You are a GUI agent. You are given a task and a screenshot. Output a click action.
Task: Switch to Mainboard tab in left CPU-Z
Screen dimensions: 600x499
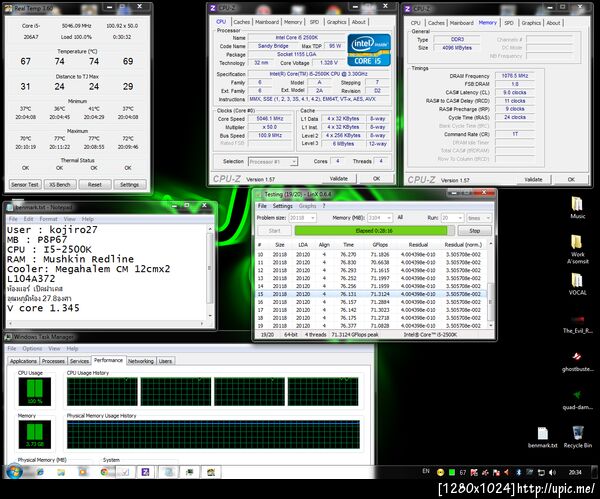[267, 22]
